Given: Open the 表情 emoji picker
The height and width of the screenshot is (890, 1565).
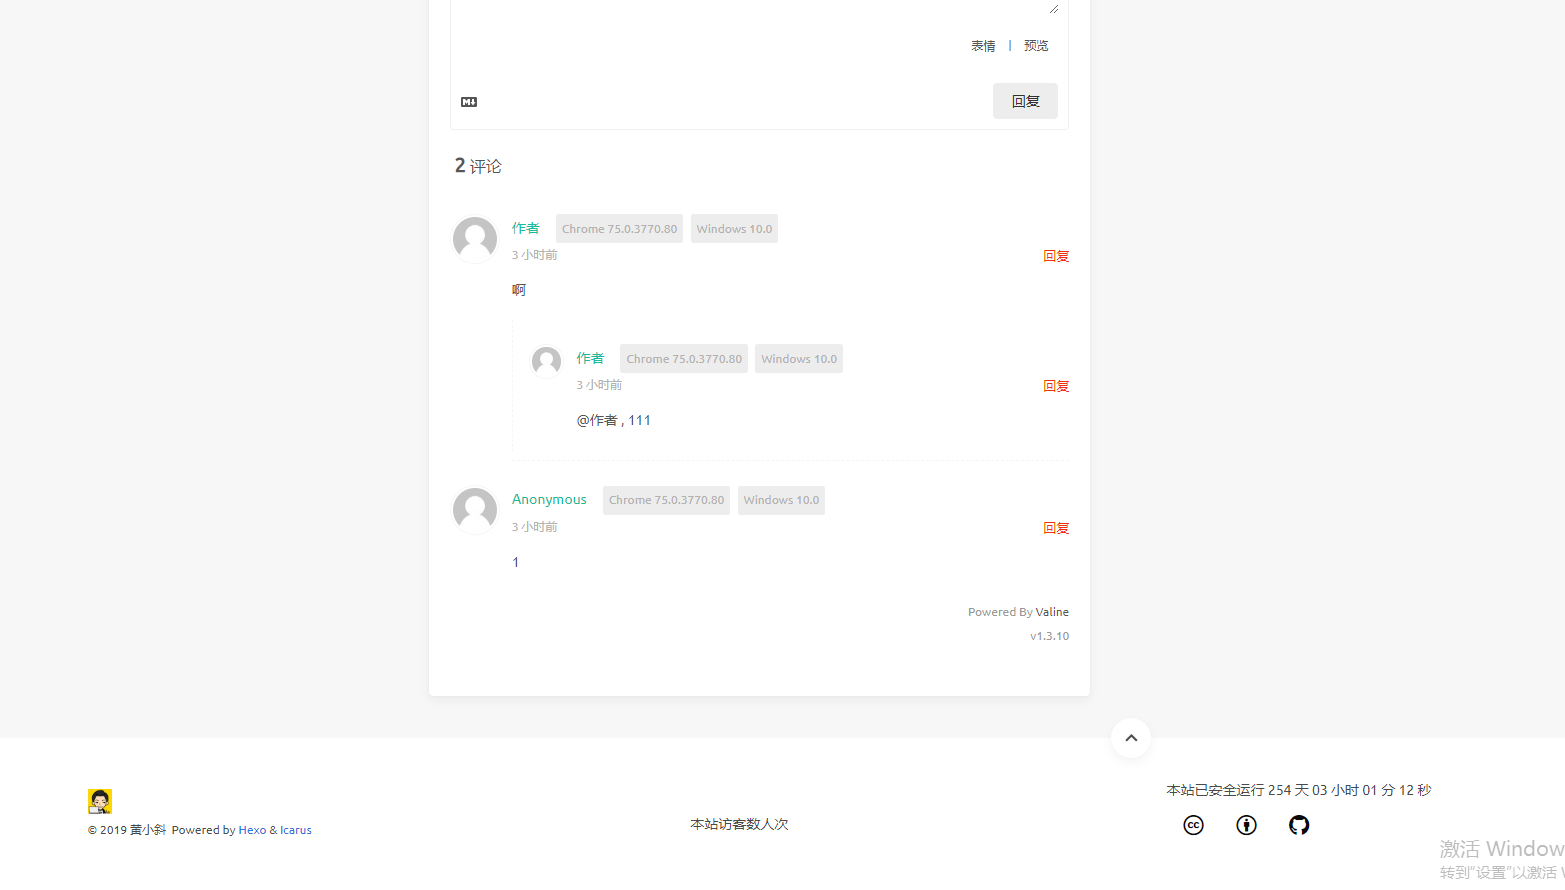Looking at the screenshot, I should click(983, 46).
